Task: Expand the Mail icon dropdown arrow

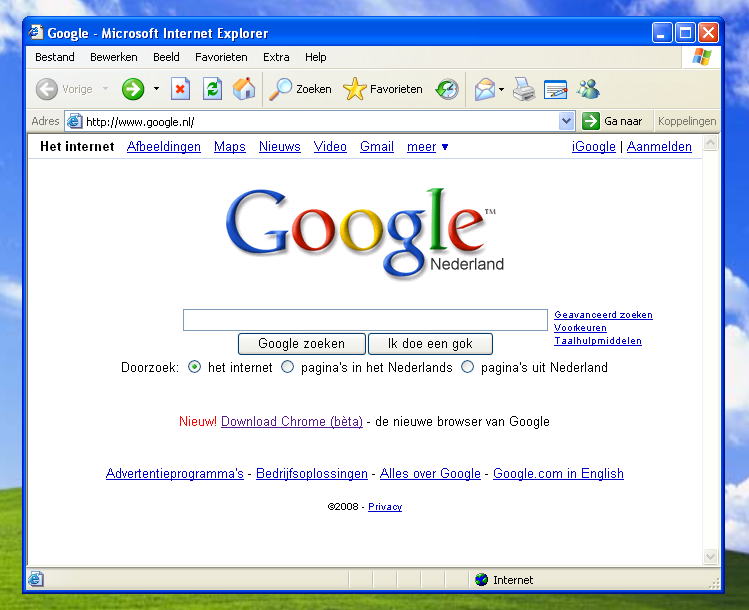Action: click(501, 90)
